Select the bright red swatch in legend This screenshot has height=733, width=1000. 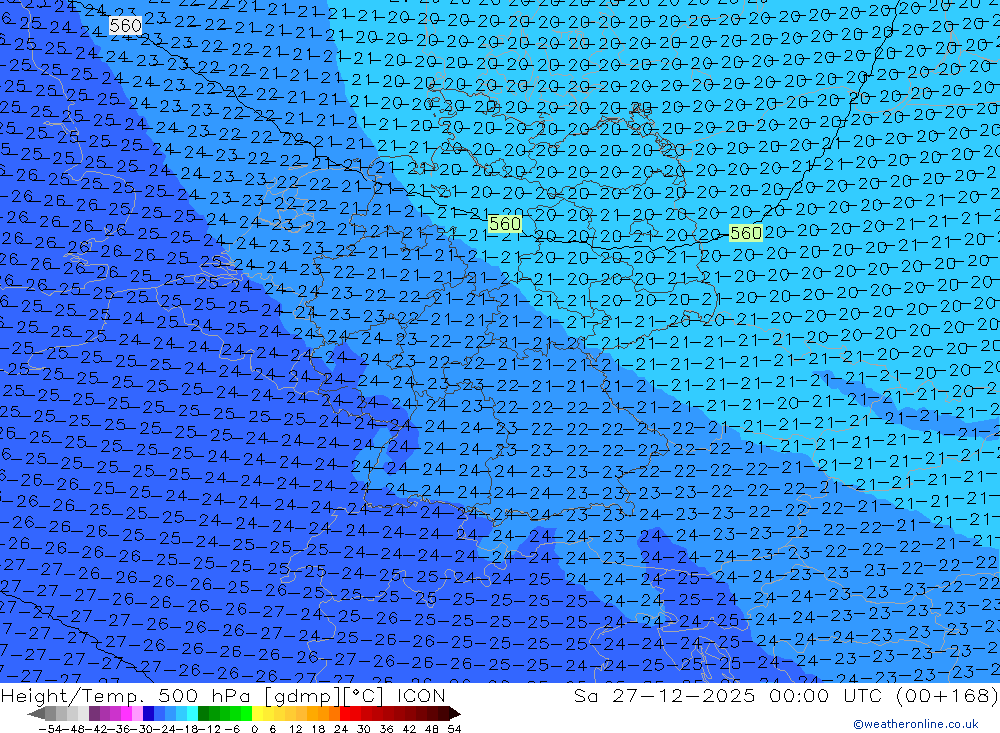345,714
